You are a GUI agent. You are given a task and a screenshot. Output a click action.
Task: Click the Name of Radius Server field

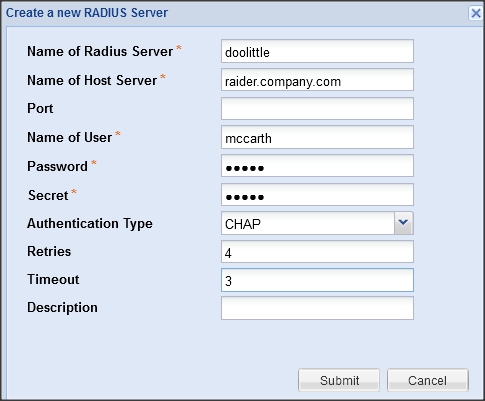pos(317,51)
